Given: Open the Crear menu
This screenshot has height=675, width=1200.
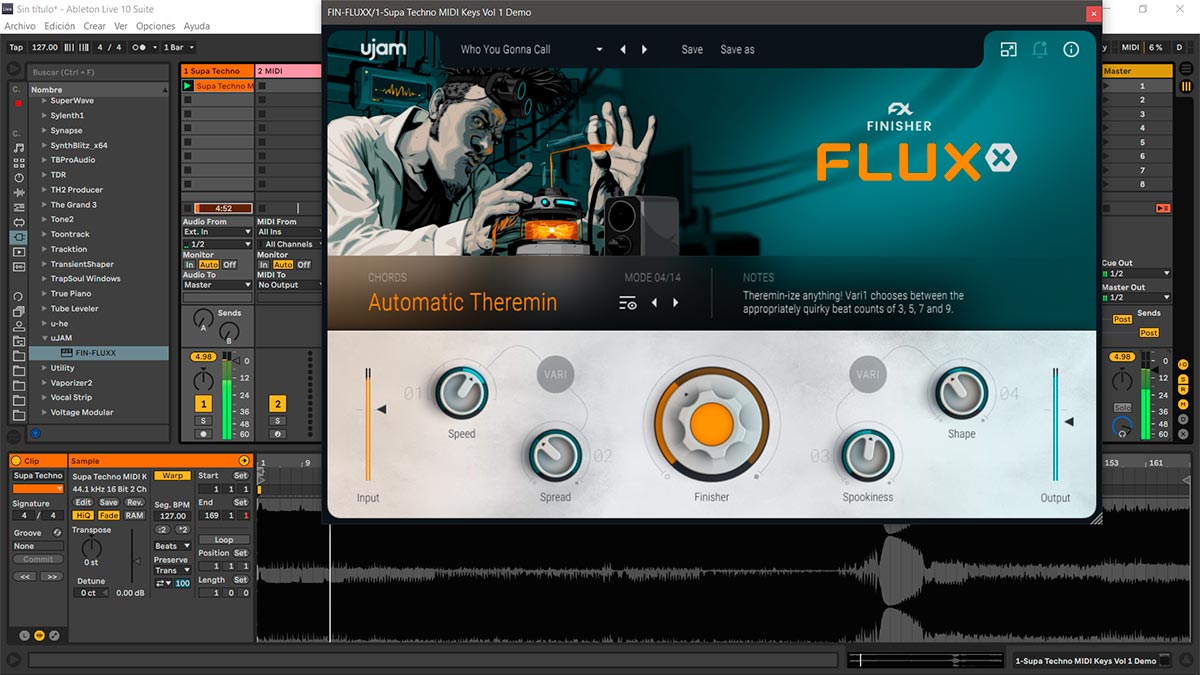Looking at the screenshot, I should tap(95, 26).
